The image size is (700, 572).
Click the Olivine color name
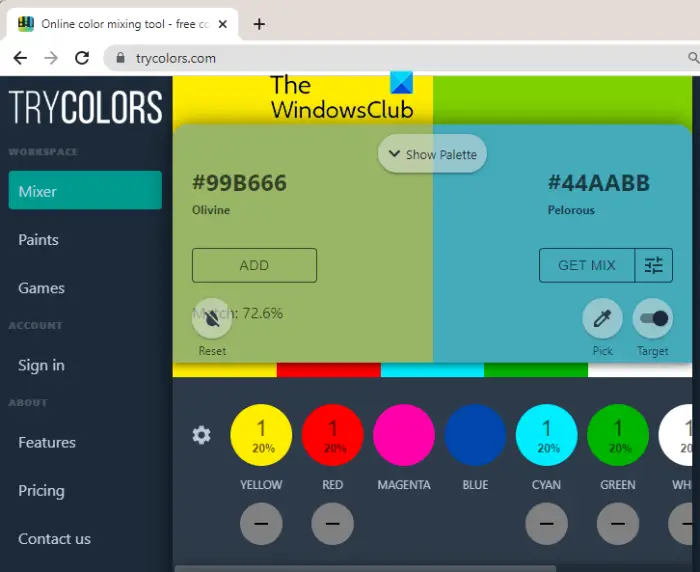(211, 210)
